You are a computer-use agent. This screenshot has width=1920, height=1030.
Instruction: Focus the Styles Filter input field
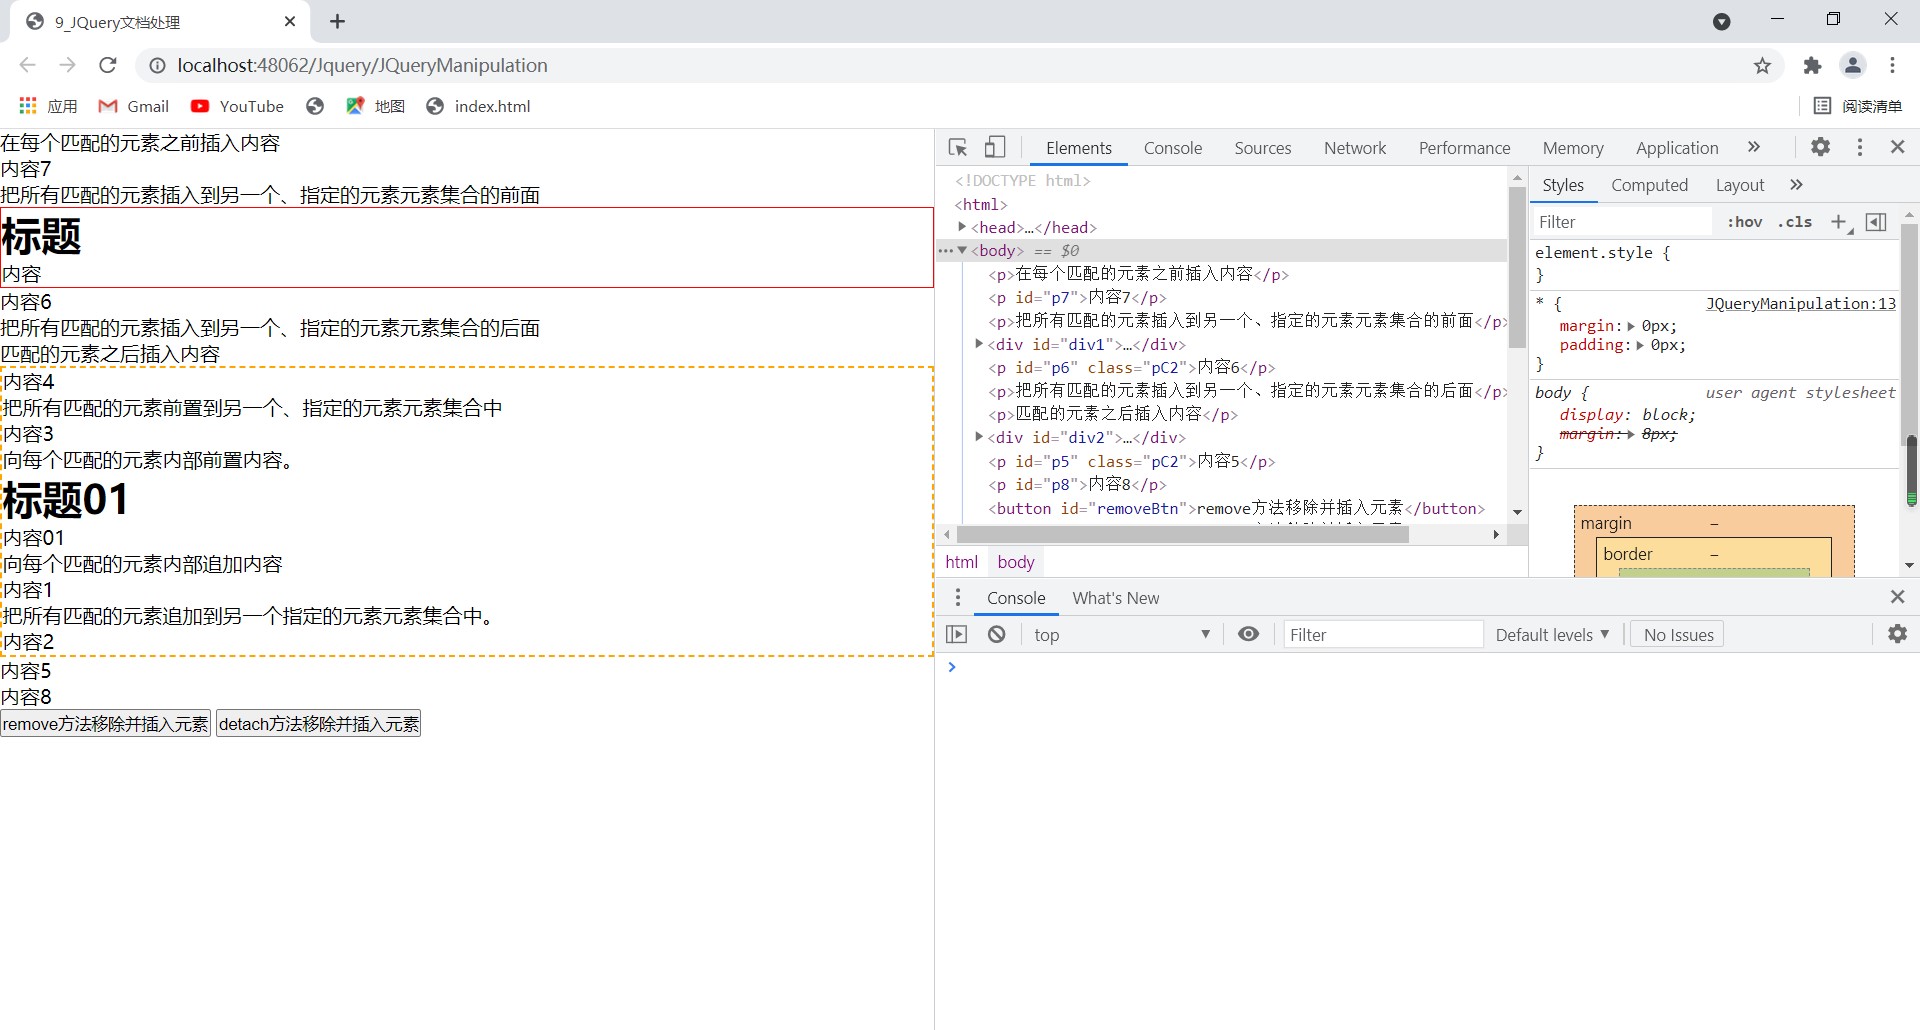click(1622, 222)
